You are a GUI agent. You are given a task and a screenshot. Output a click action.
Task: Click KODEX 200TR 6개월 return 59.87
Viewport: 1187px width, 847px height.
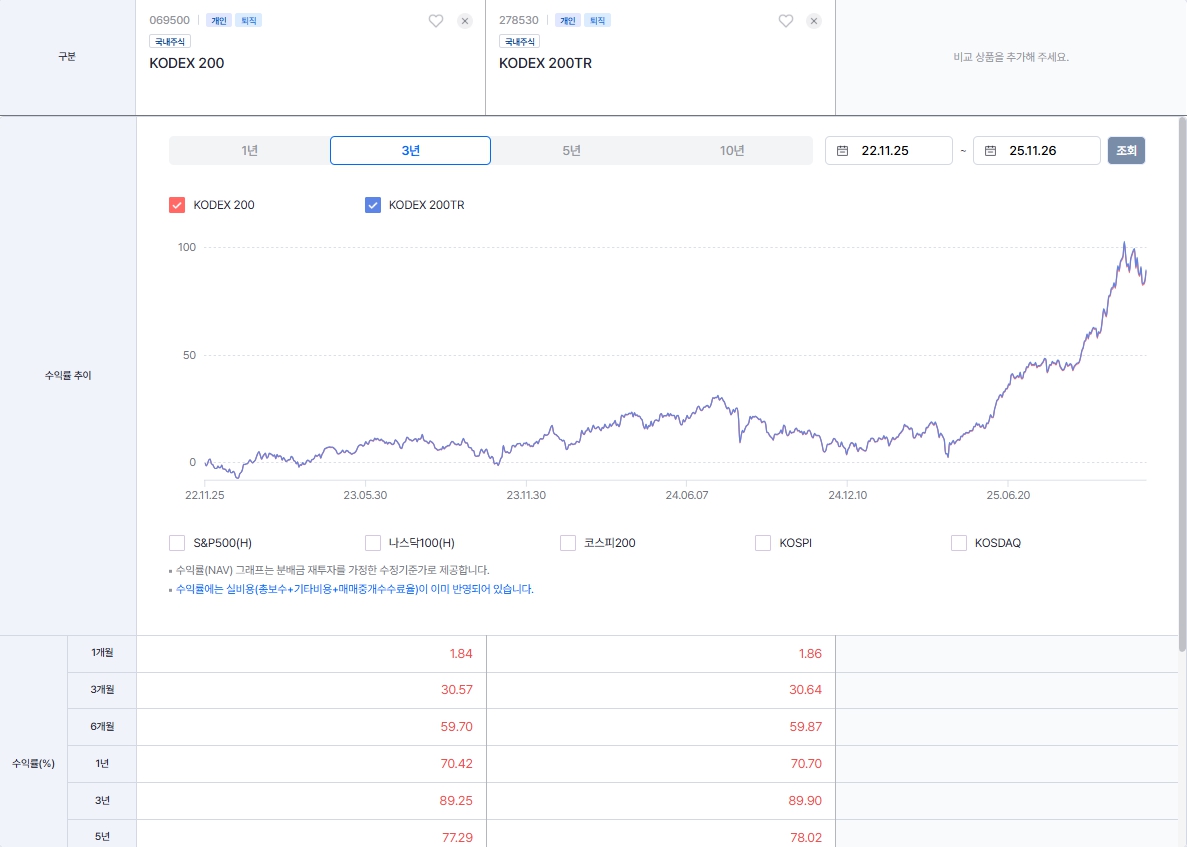click(x=805, y=727)
